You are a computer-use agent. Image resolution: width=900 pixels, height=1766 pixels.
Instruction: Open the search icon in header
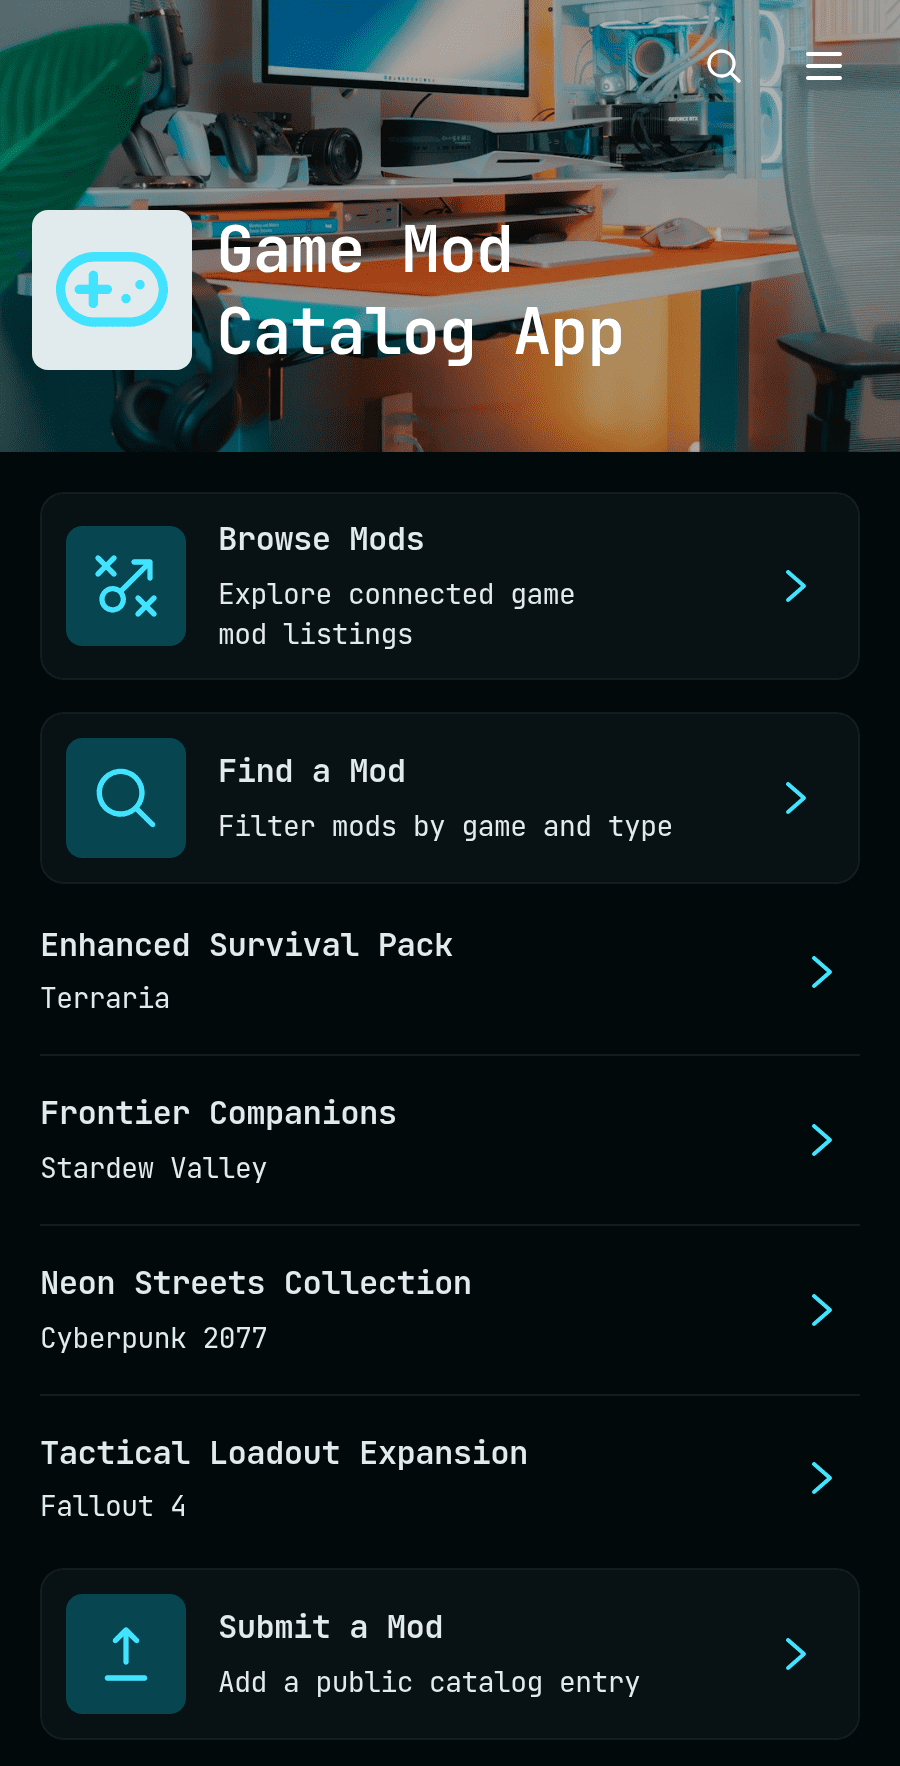coord(724,66)
